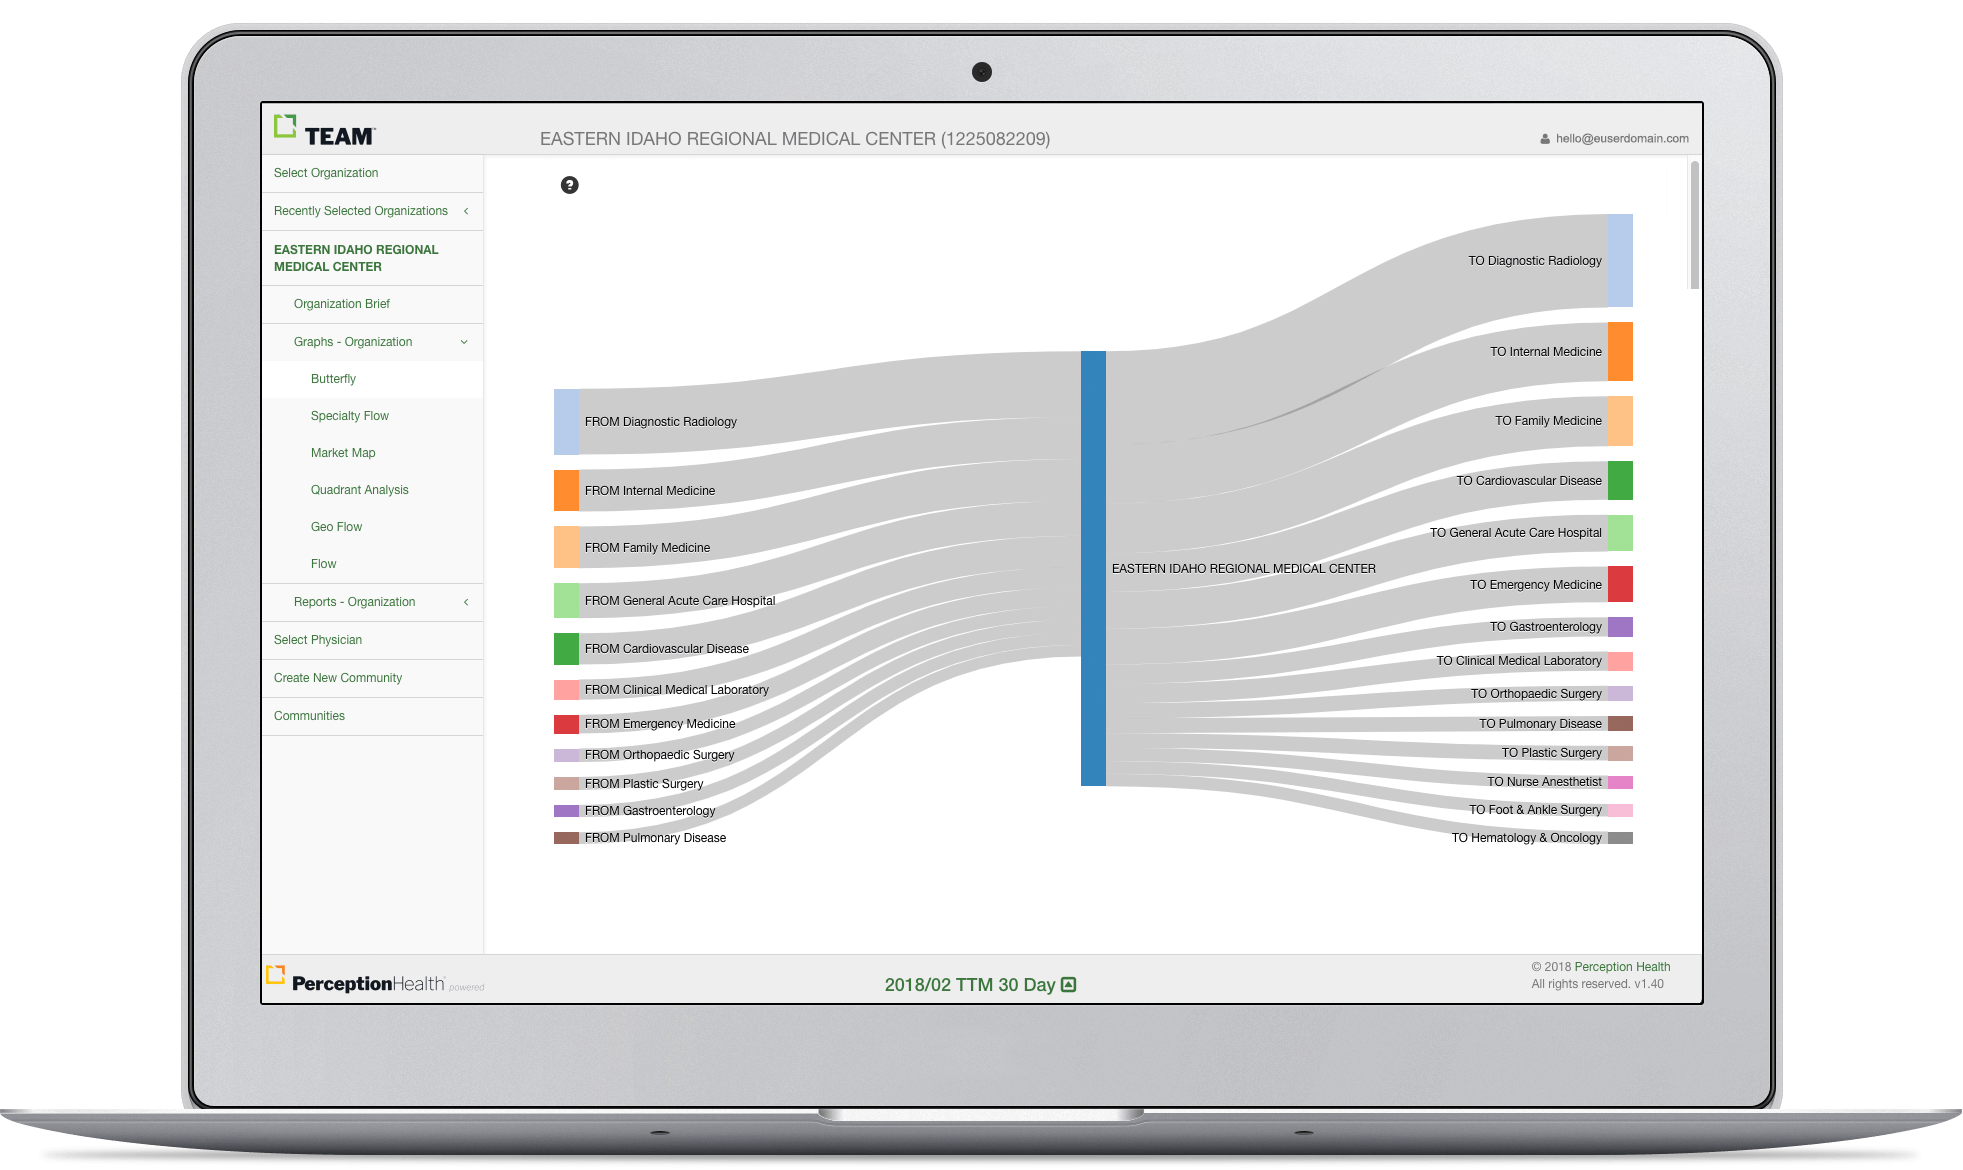Click the FROM Family Medicine peach node
Viewport: 1963px width, 1170px height.
(566, 547)
